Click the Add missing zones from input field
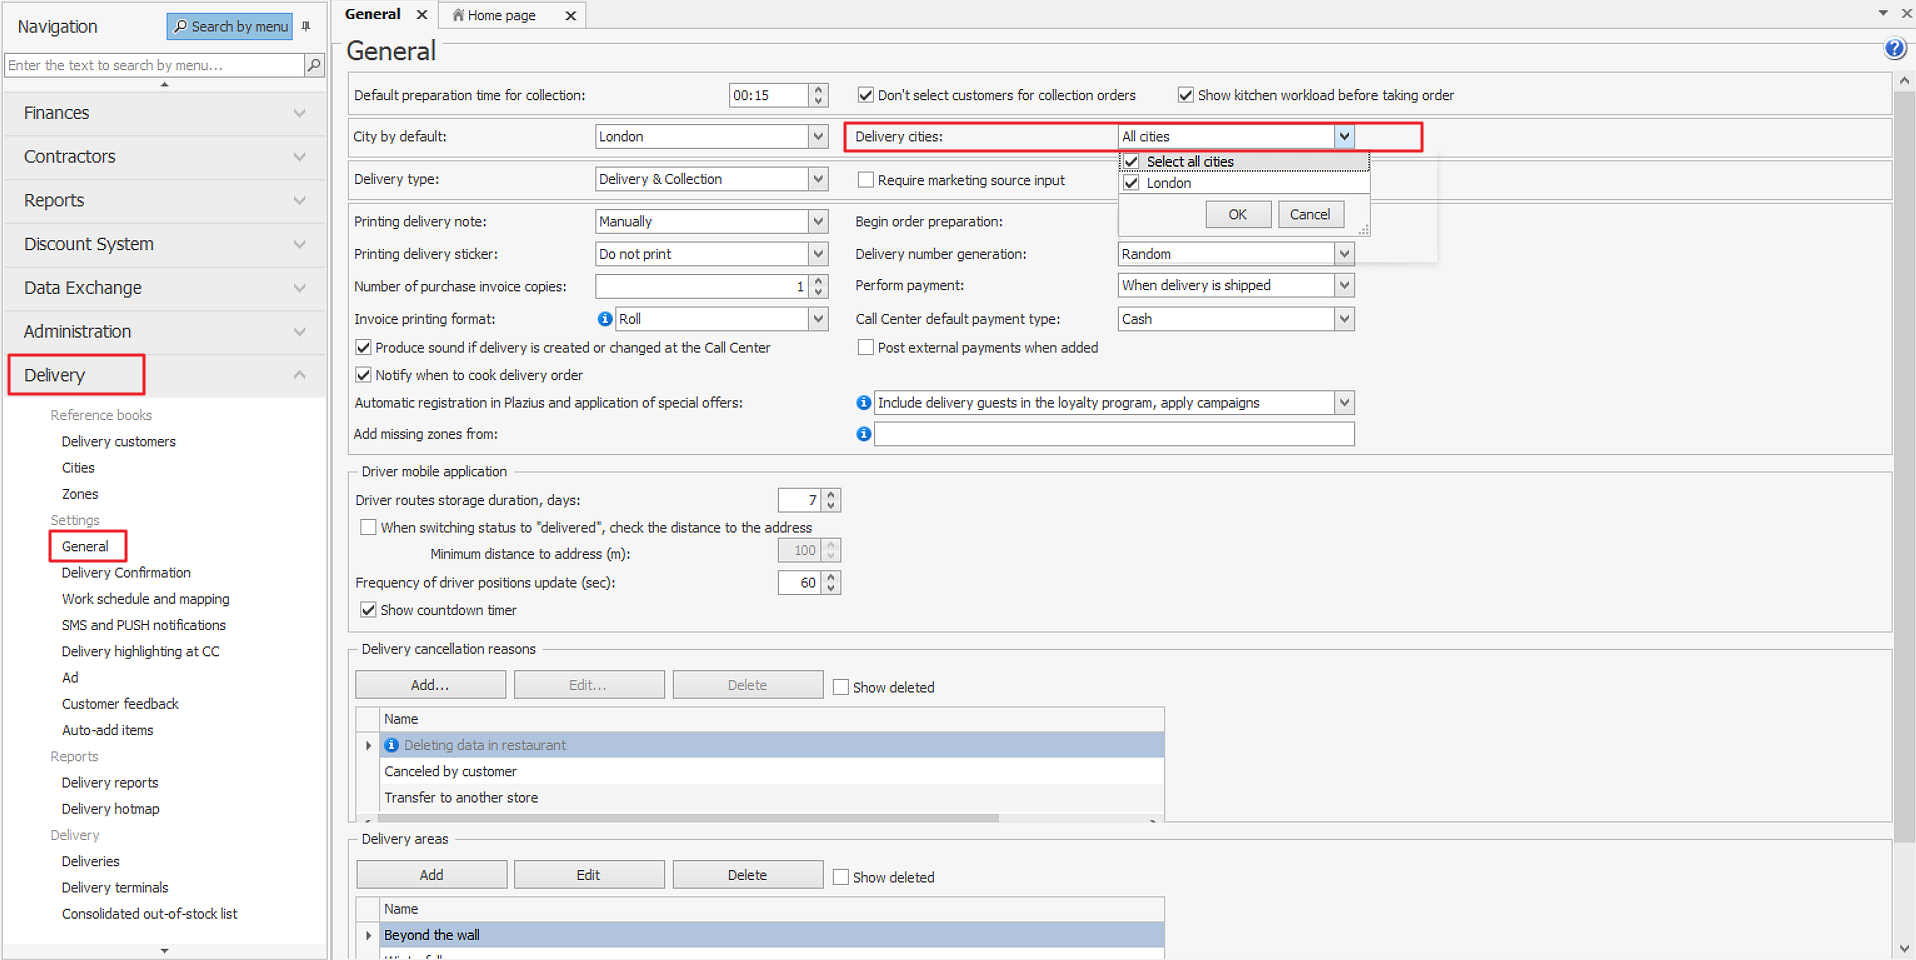Image resolution: width=1916 pixels, height=960 pixels. pos(1114,434)
